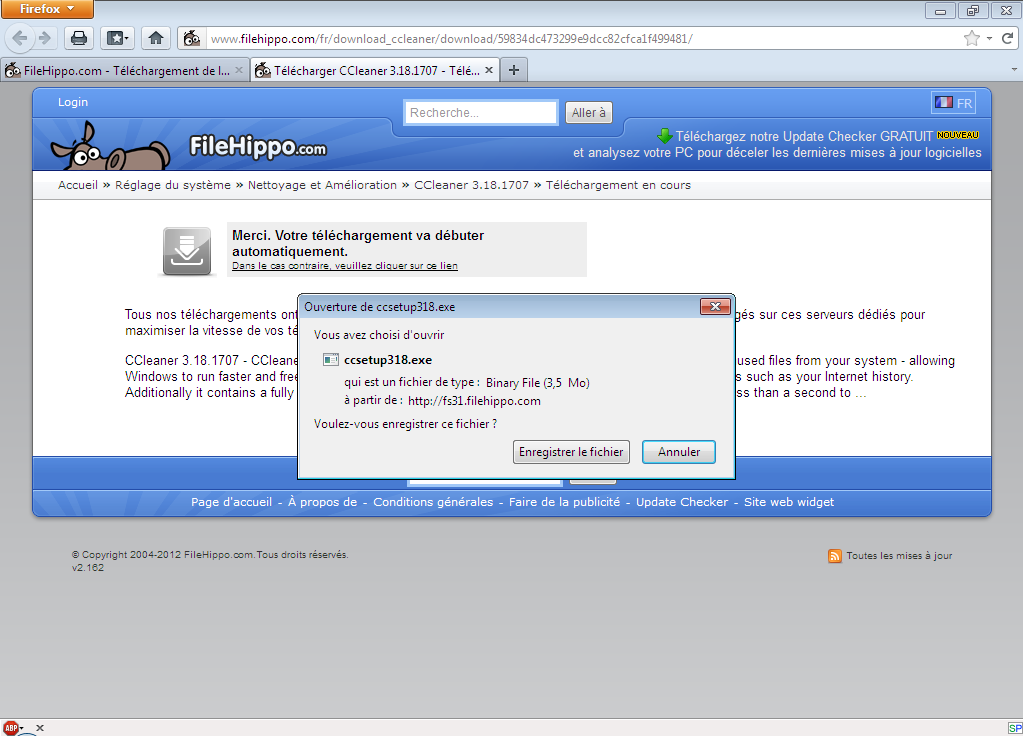Open Réglage du système breadcrumb

(x=173, y=185)
